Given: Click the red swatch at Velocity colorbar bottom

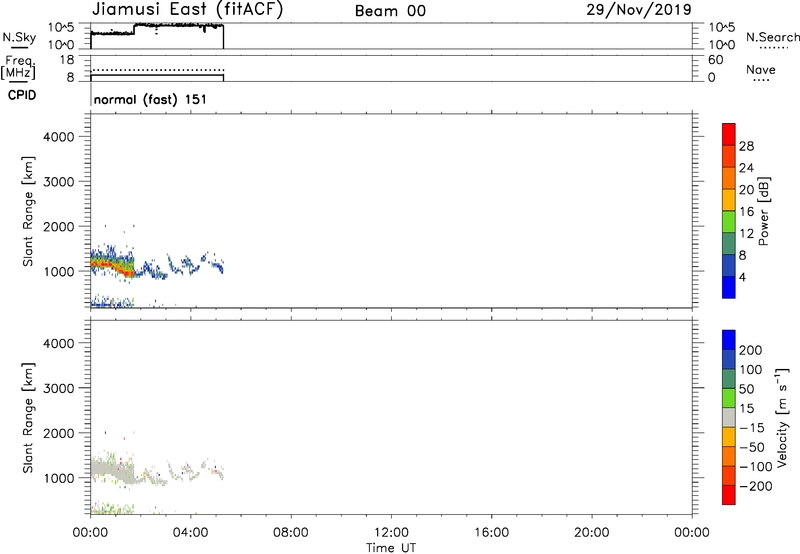Looking at the screenshot, I should [x=729, y=495].
